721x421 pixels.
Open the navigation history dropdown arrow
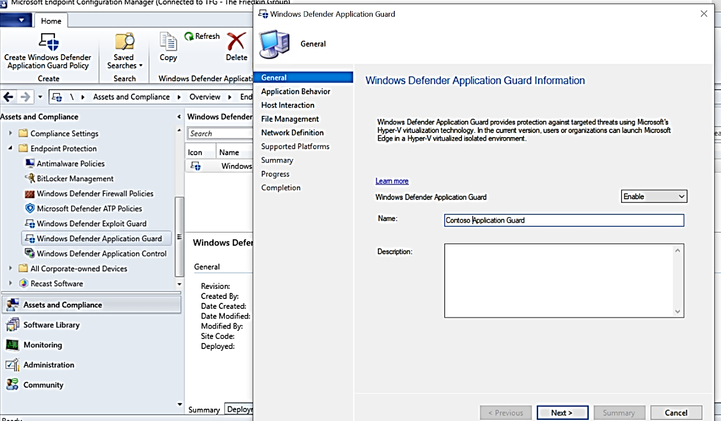[x=40, y=97]
